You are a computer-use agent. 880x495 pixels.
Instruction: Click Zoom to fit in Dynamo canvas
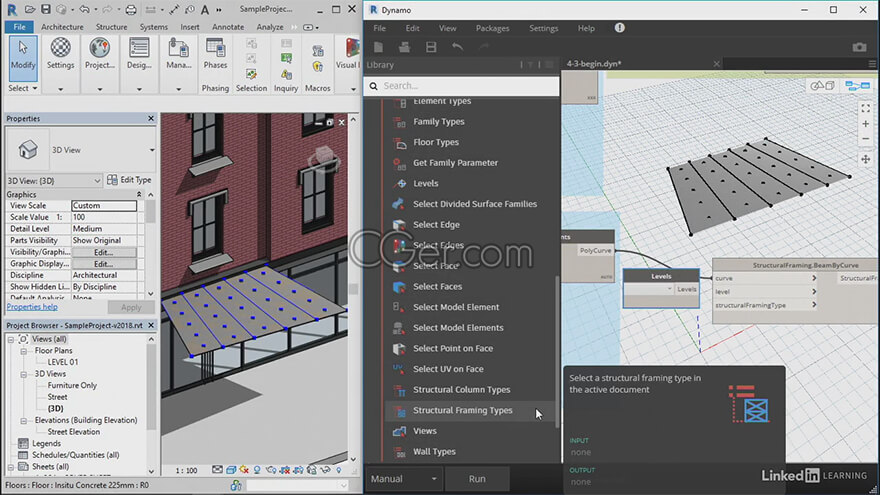tap(865, 108)
